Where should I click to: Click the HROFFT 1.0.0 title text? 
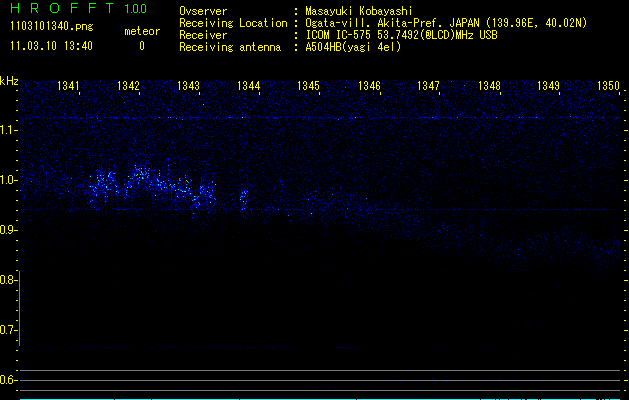tap(78, 8)
